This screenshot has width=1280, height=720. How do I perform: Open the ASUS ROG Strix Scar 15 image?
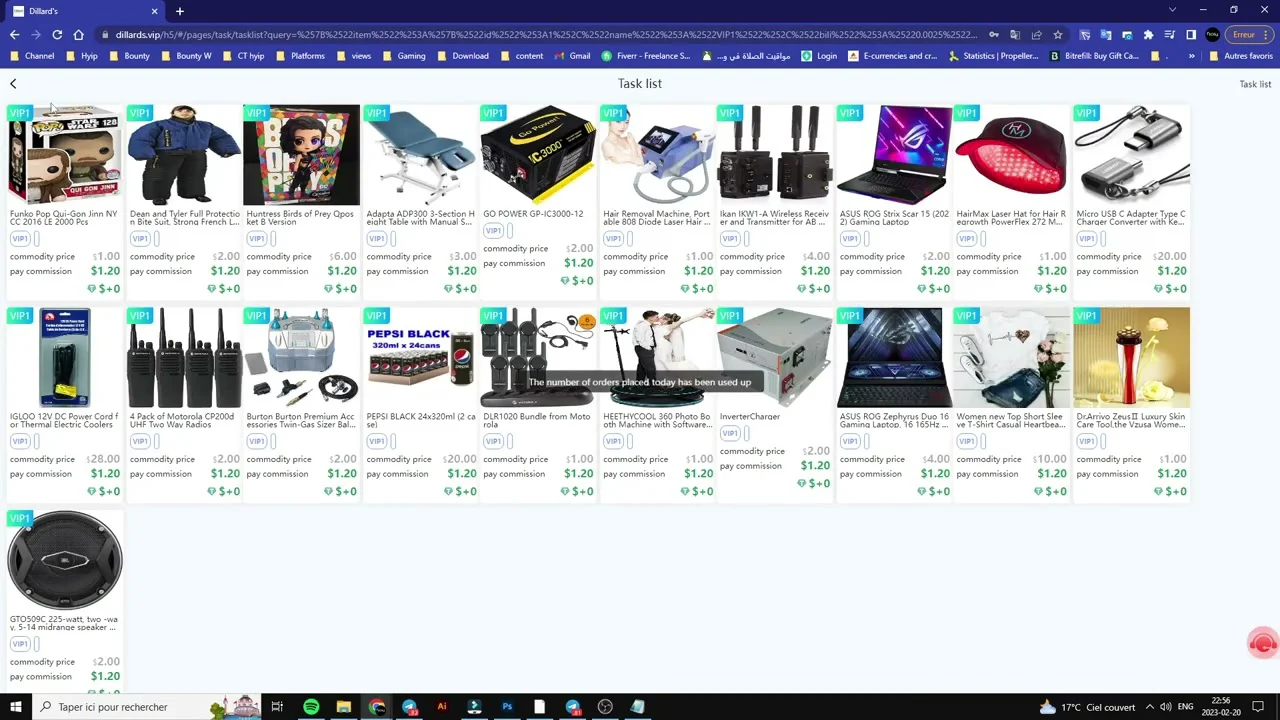tap(895, 155)
